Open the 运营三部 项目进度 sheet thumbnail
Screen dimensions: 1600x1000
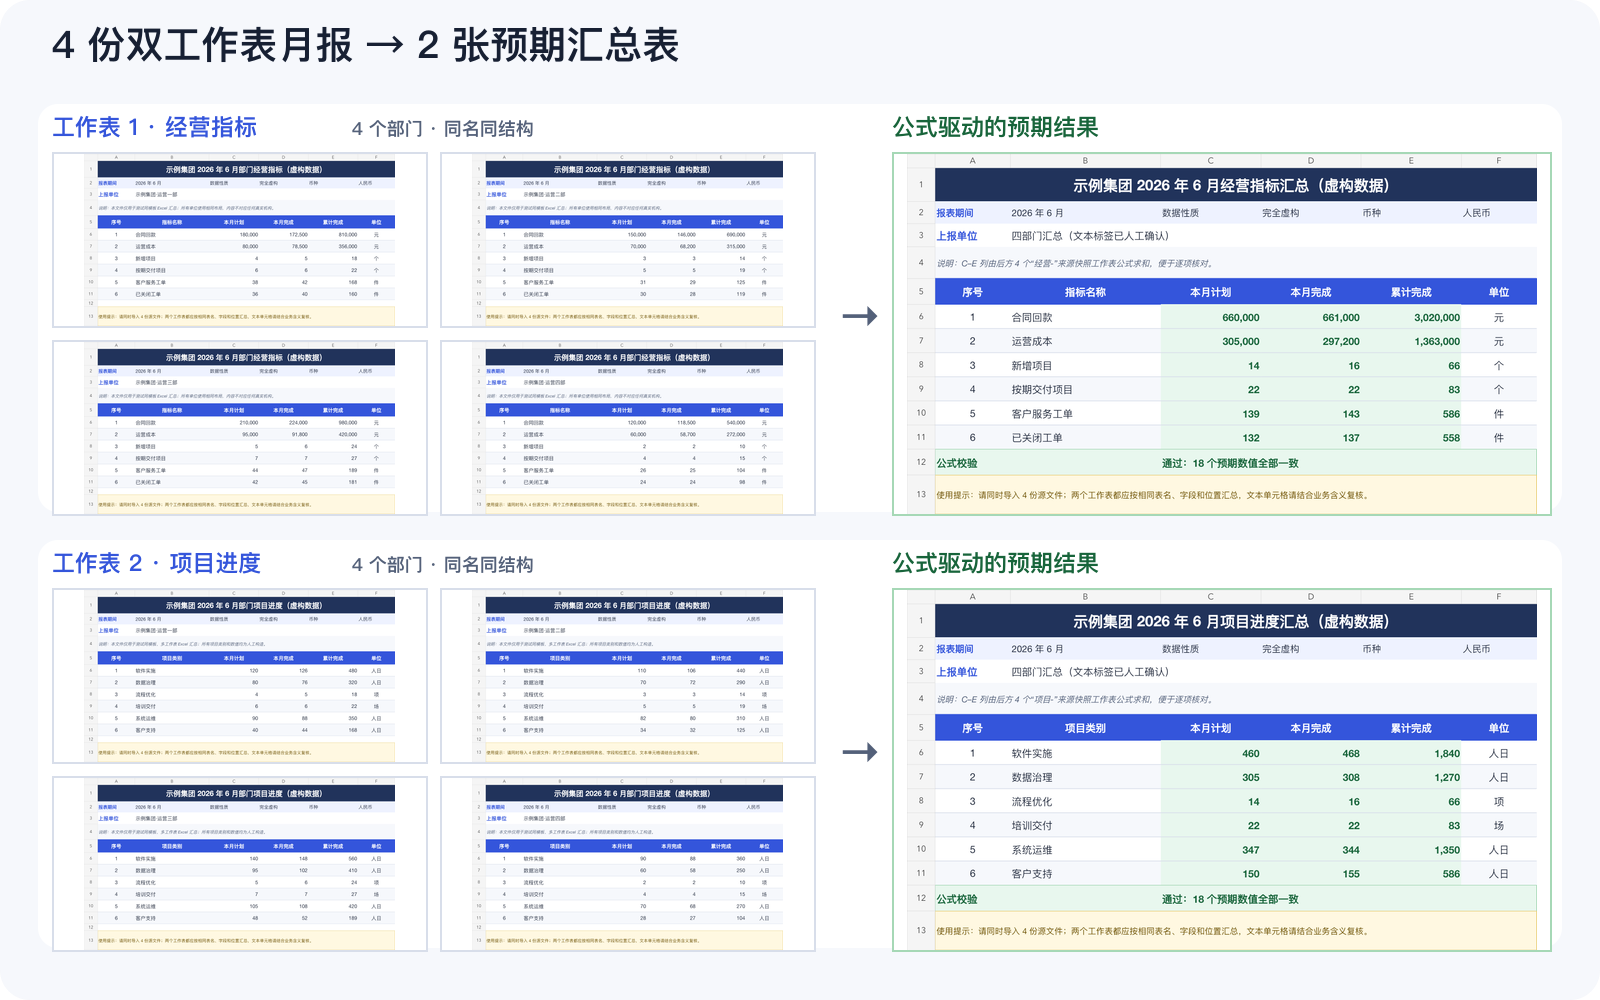[240, 864]
